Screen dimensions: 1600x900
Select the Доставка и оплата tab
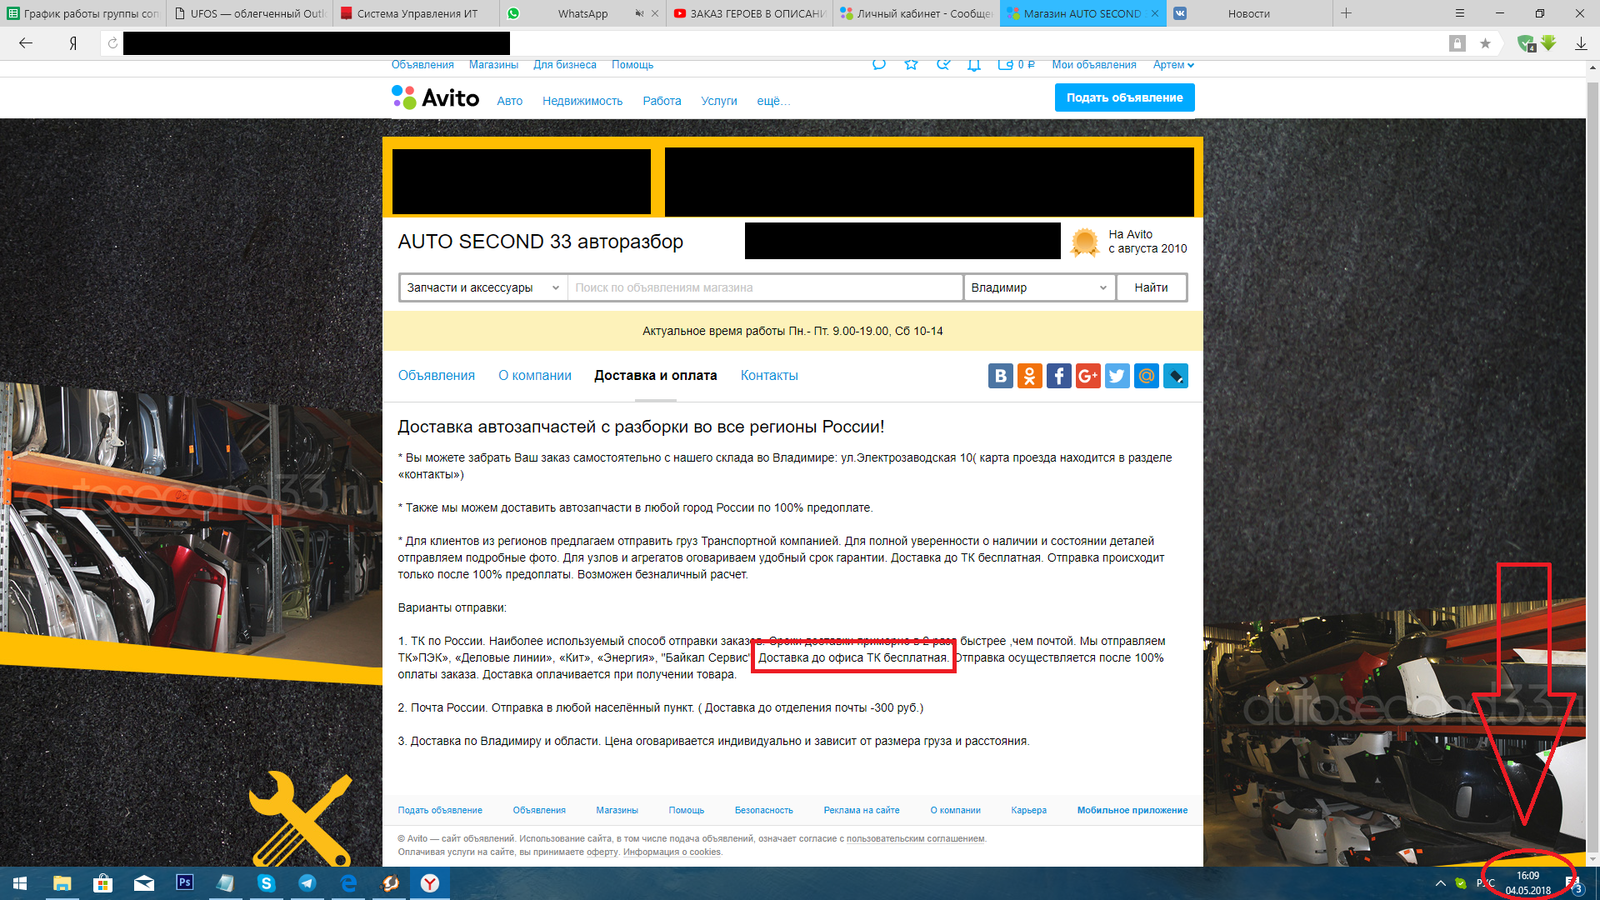[x=655, y=376]
